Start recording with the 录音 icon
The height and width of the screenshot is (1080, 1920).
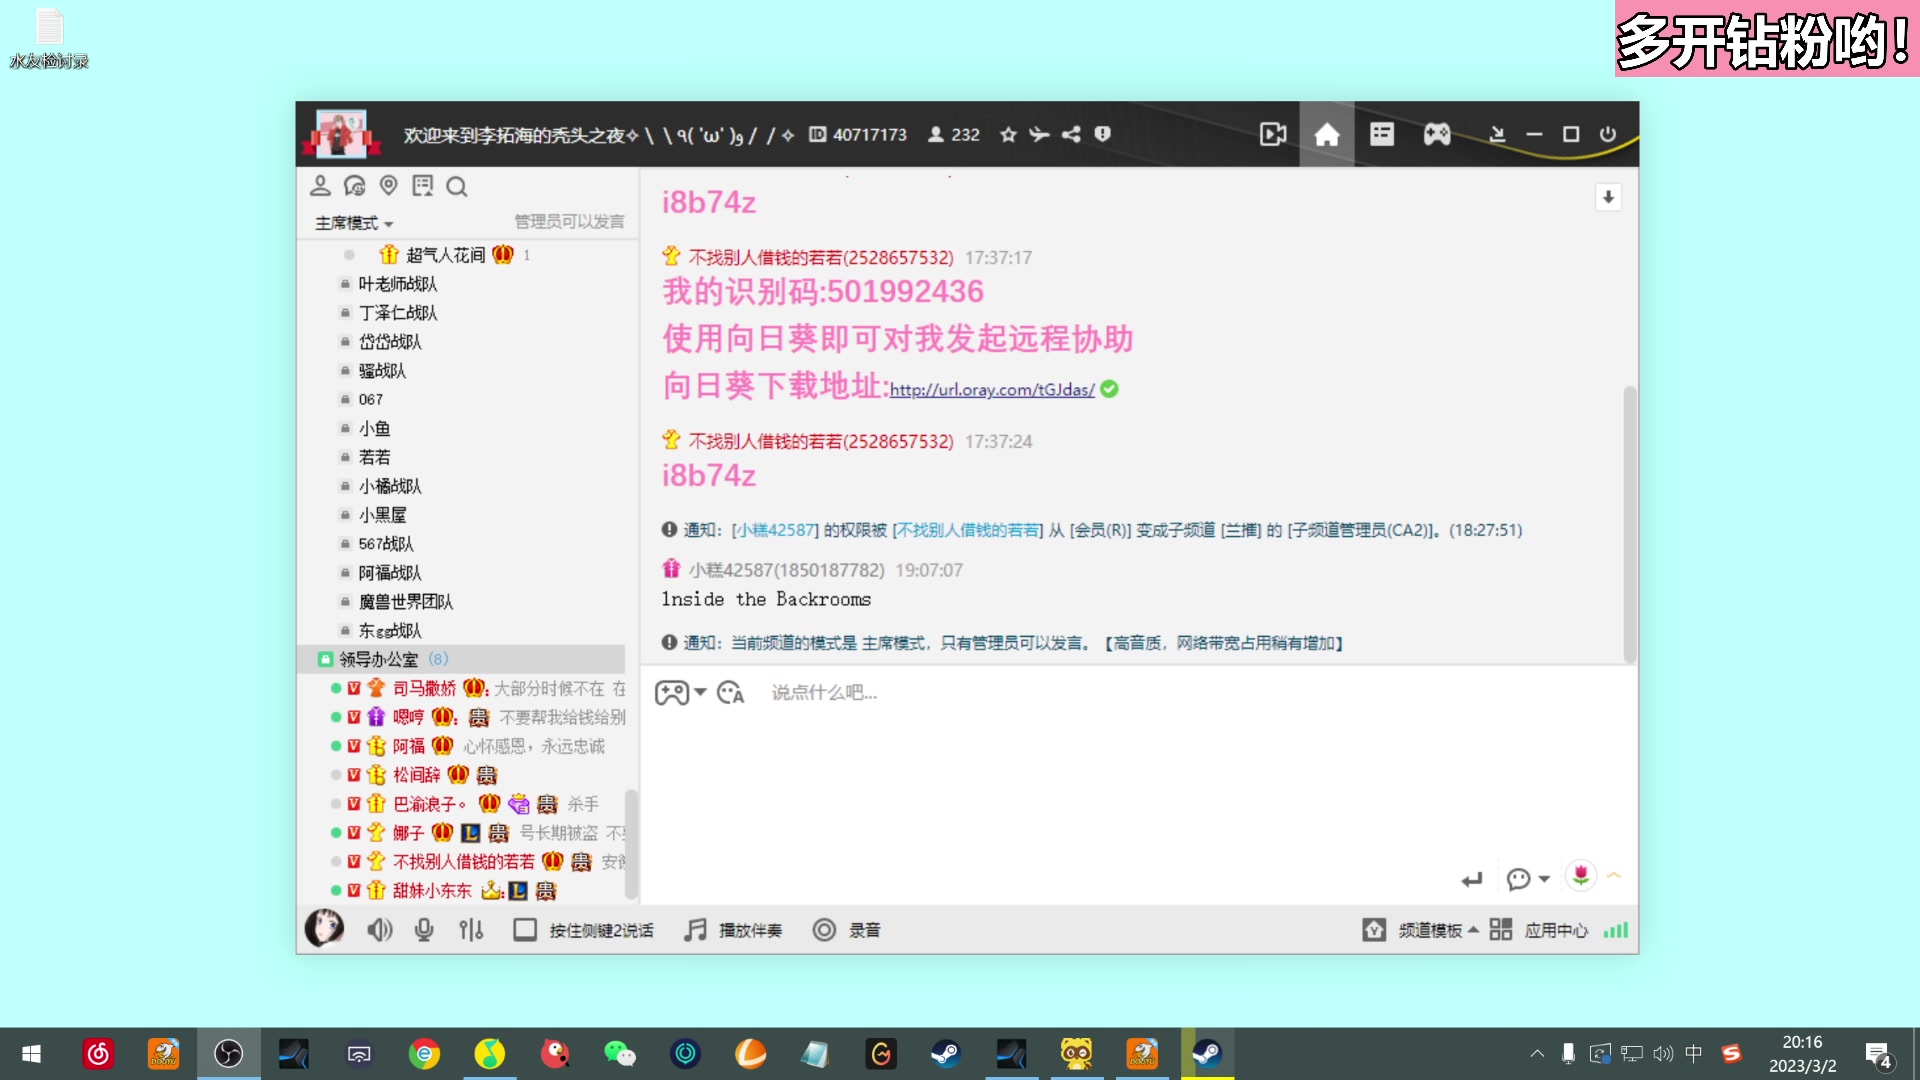pos(846,929)
